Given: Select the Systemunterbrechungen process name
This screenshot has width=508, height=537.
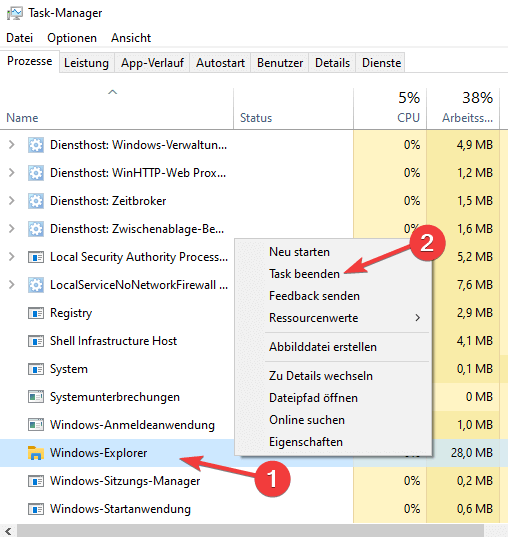Looking at the screenshot, I should coord(115,397).
